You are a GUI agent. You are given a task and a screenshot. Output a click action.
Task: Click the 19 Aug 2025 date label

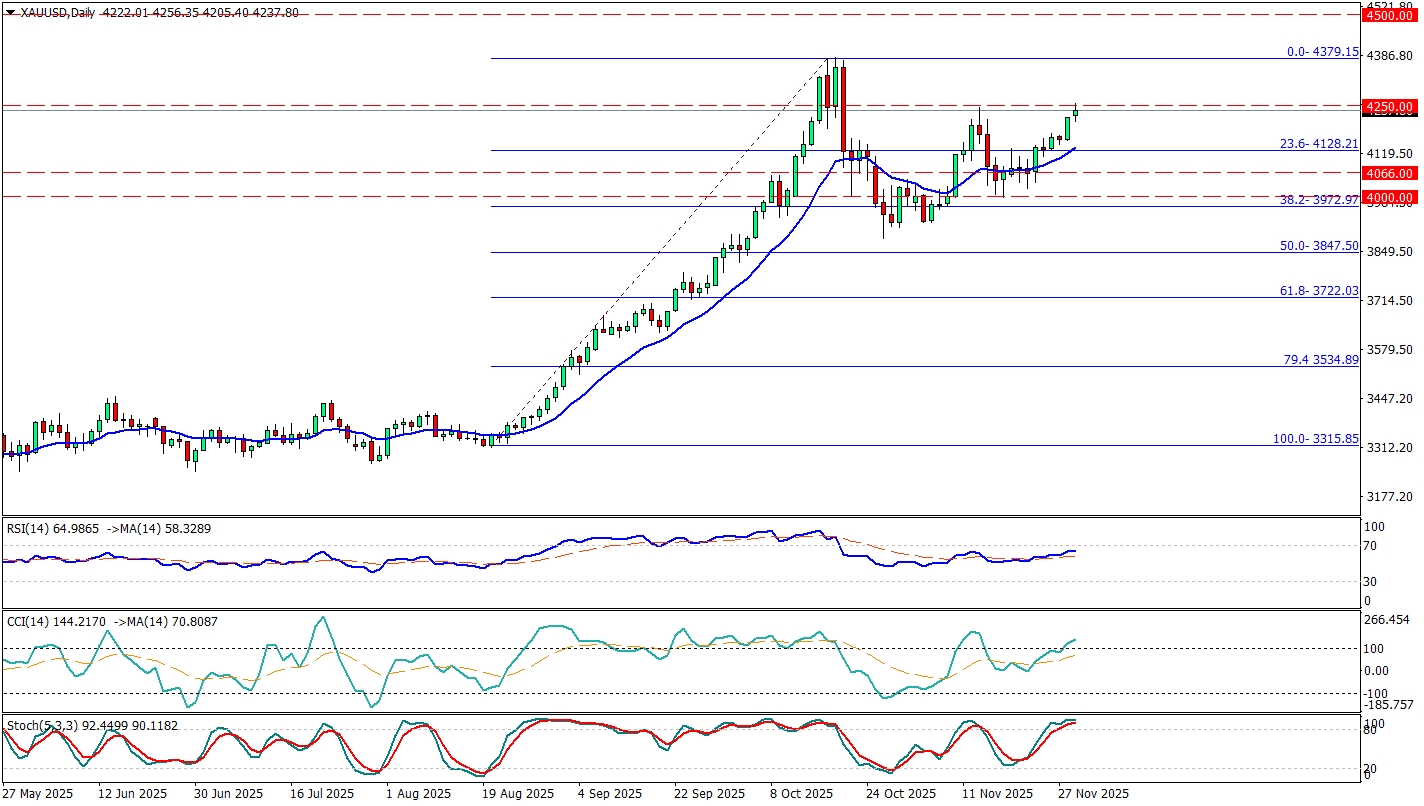(519, 793)
